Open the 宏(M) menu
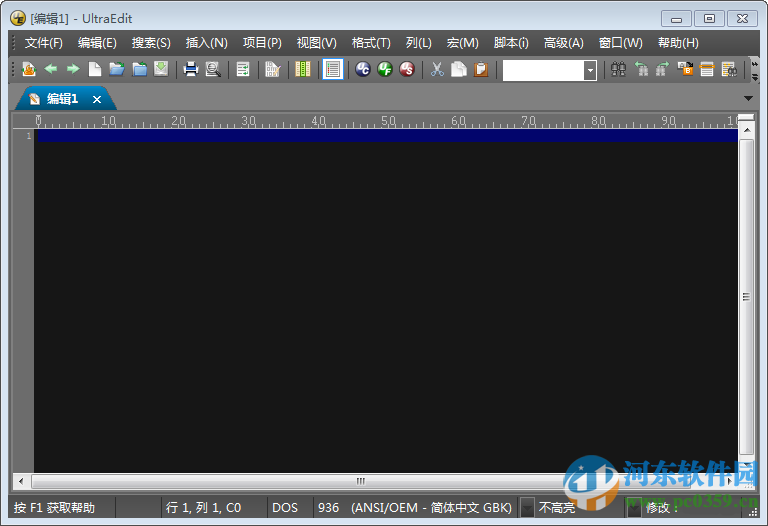 pyautogui.click(x=462, y=43)
